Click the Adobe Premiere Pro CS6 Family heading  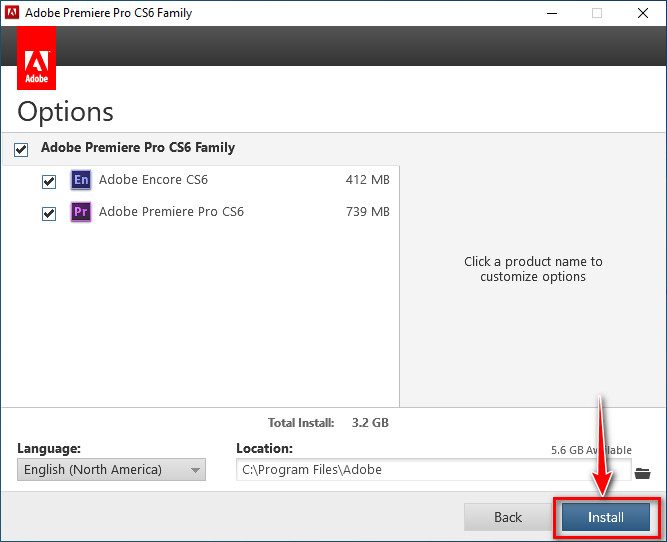click(138, 147)
